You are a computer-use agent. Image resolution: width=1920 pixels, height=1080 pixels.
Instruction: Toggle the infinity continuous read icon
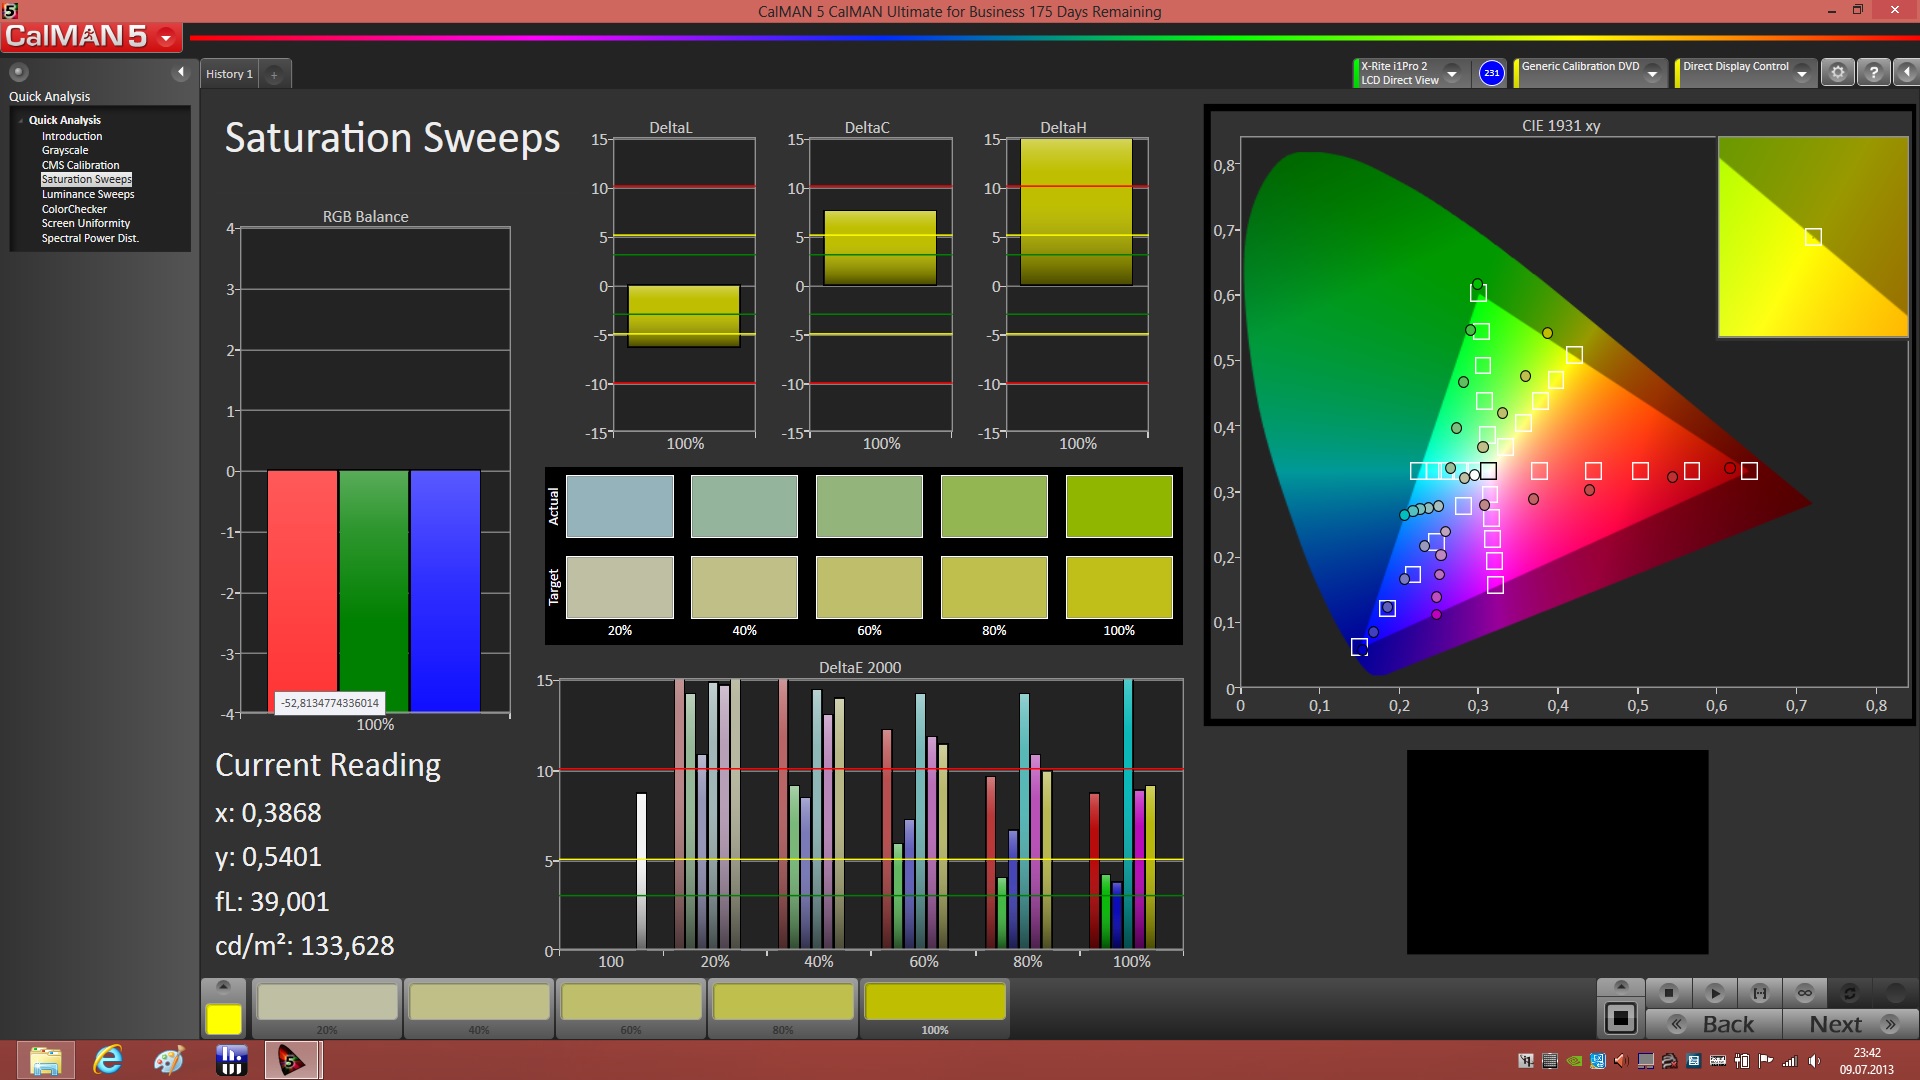click(1805, 993)
